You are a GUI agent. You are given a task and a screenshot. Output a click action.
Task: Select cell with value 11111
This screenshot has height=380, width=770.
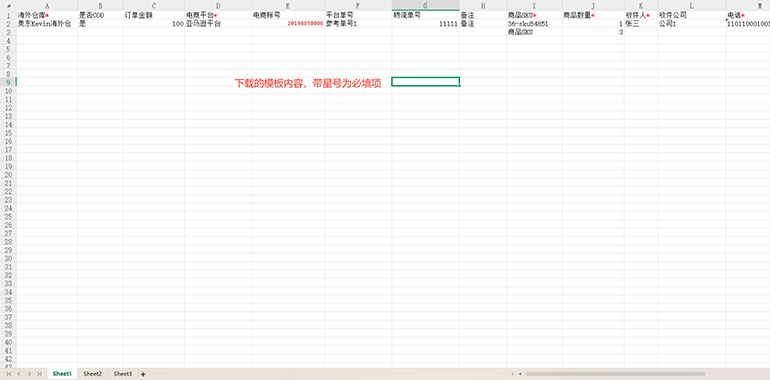click(426, 24)
